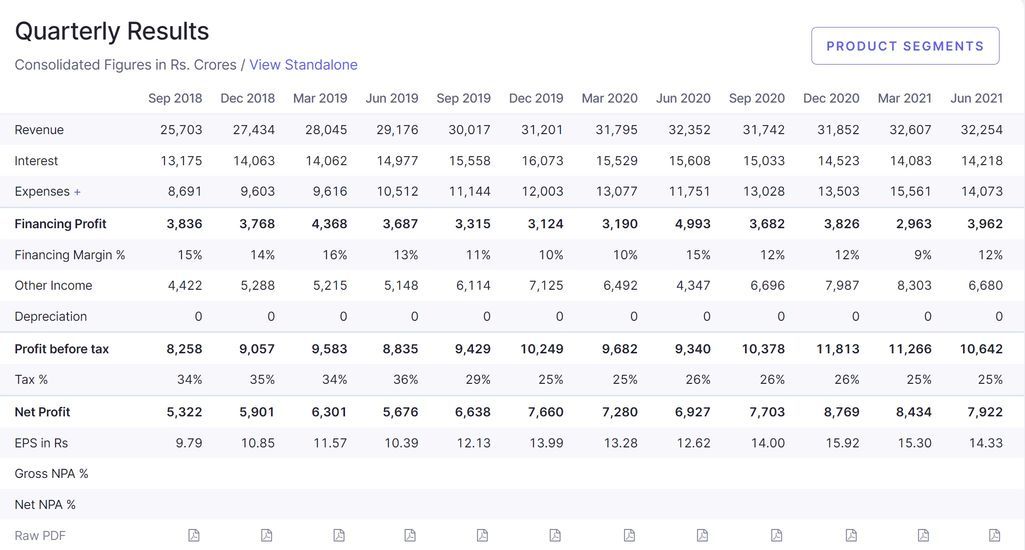Select the Net Profit row label
The image size is (1025, 550).
pos(42,412)
